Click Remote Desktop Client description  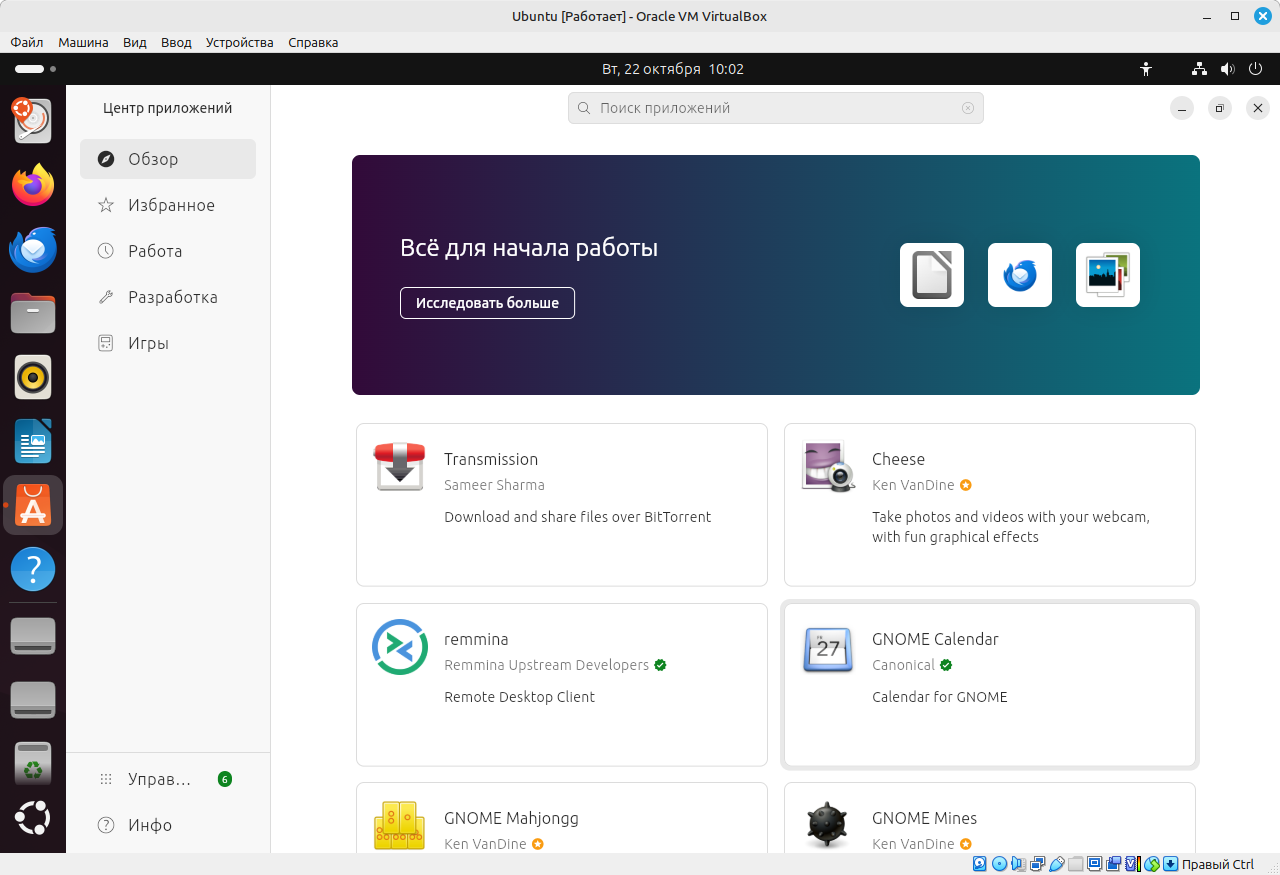point(519,697)
